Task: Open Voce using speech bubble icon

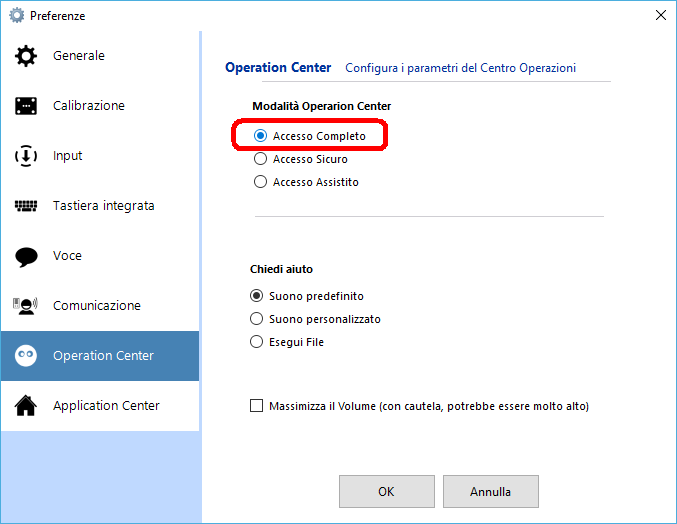Action: click(x=26, y=257)
